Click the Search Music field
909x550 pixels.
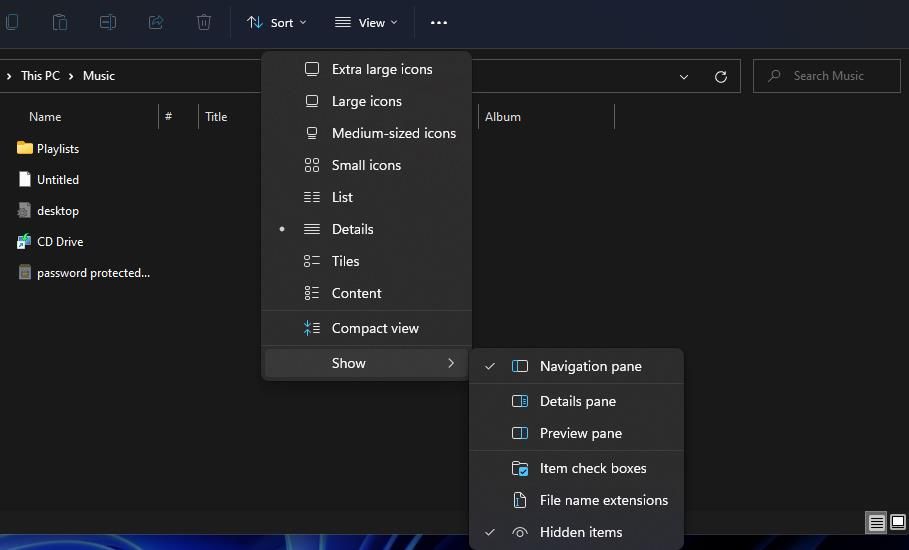(x=828, y=76)
